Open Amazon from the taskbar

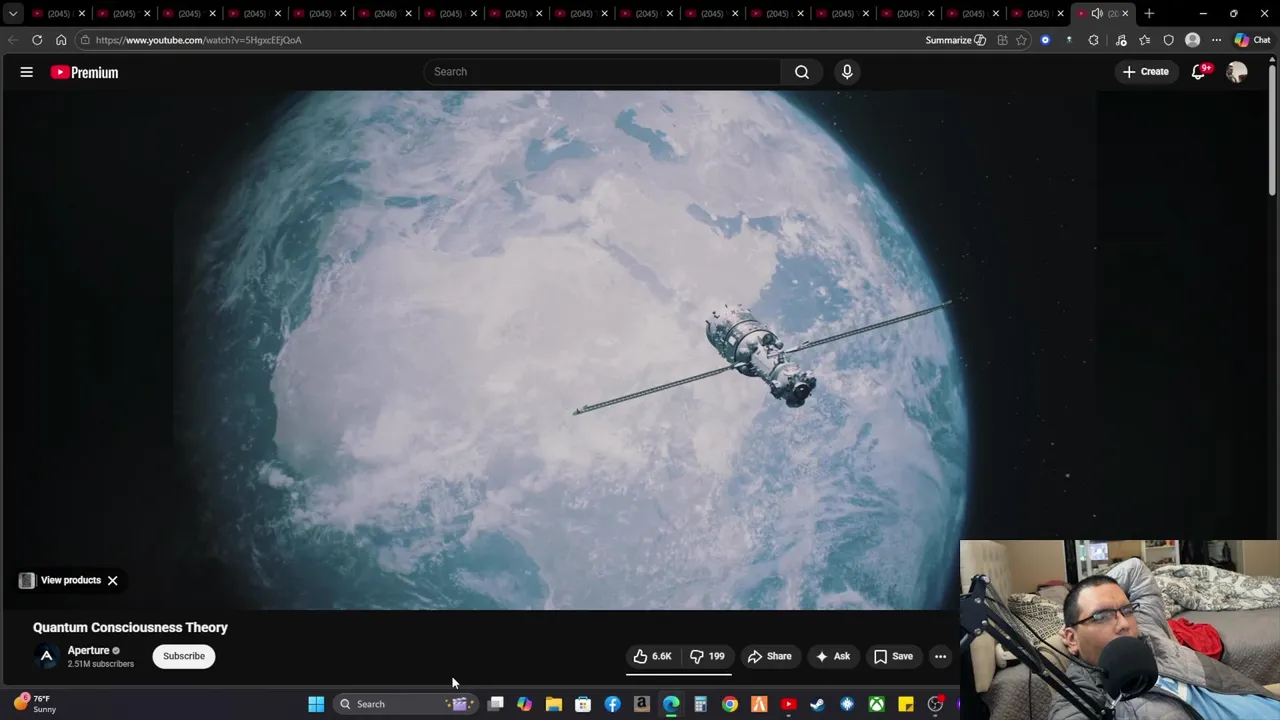[641, 704]
